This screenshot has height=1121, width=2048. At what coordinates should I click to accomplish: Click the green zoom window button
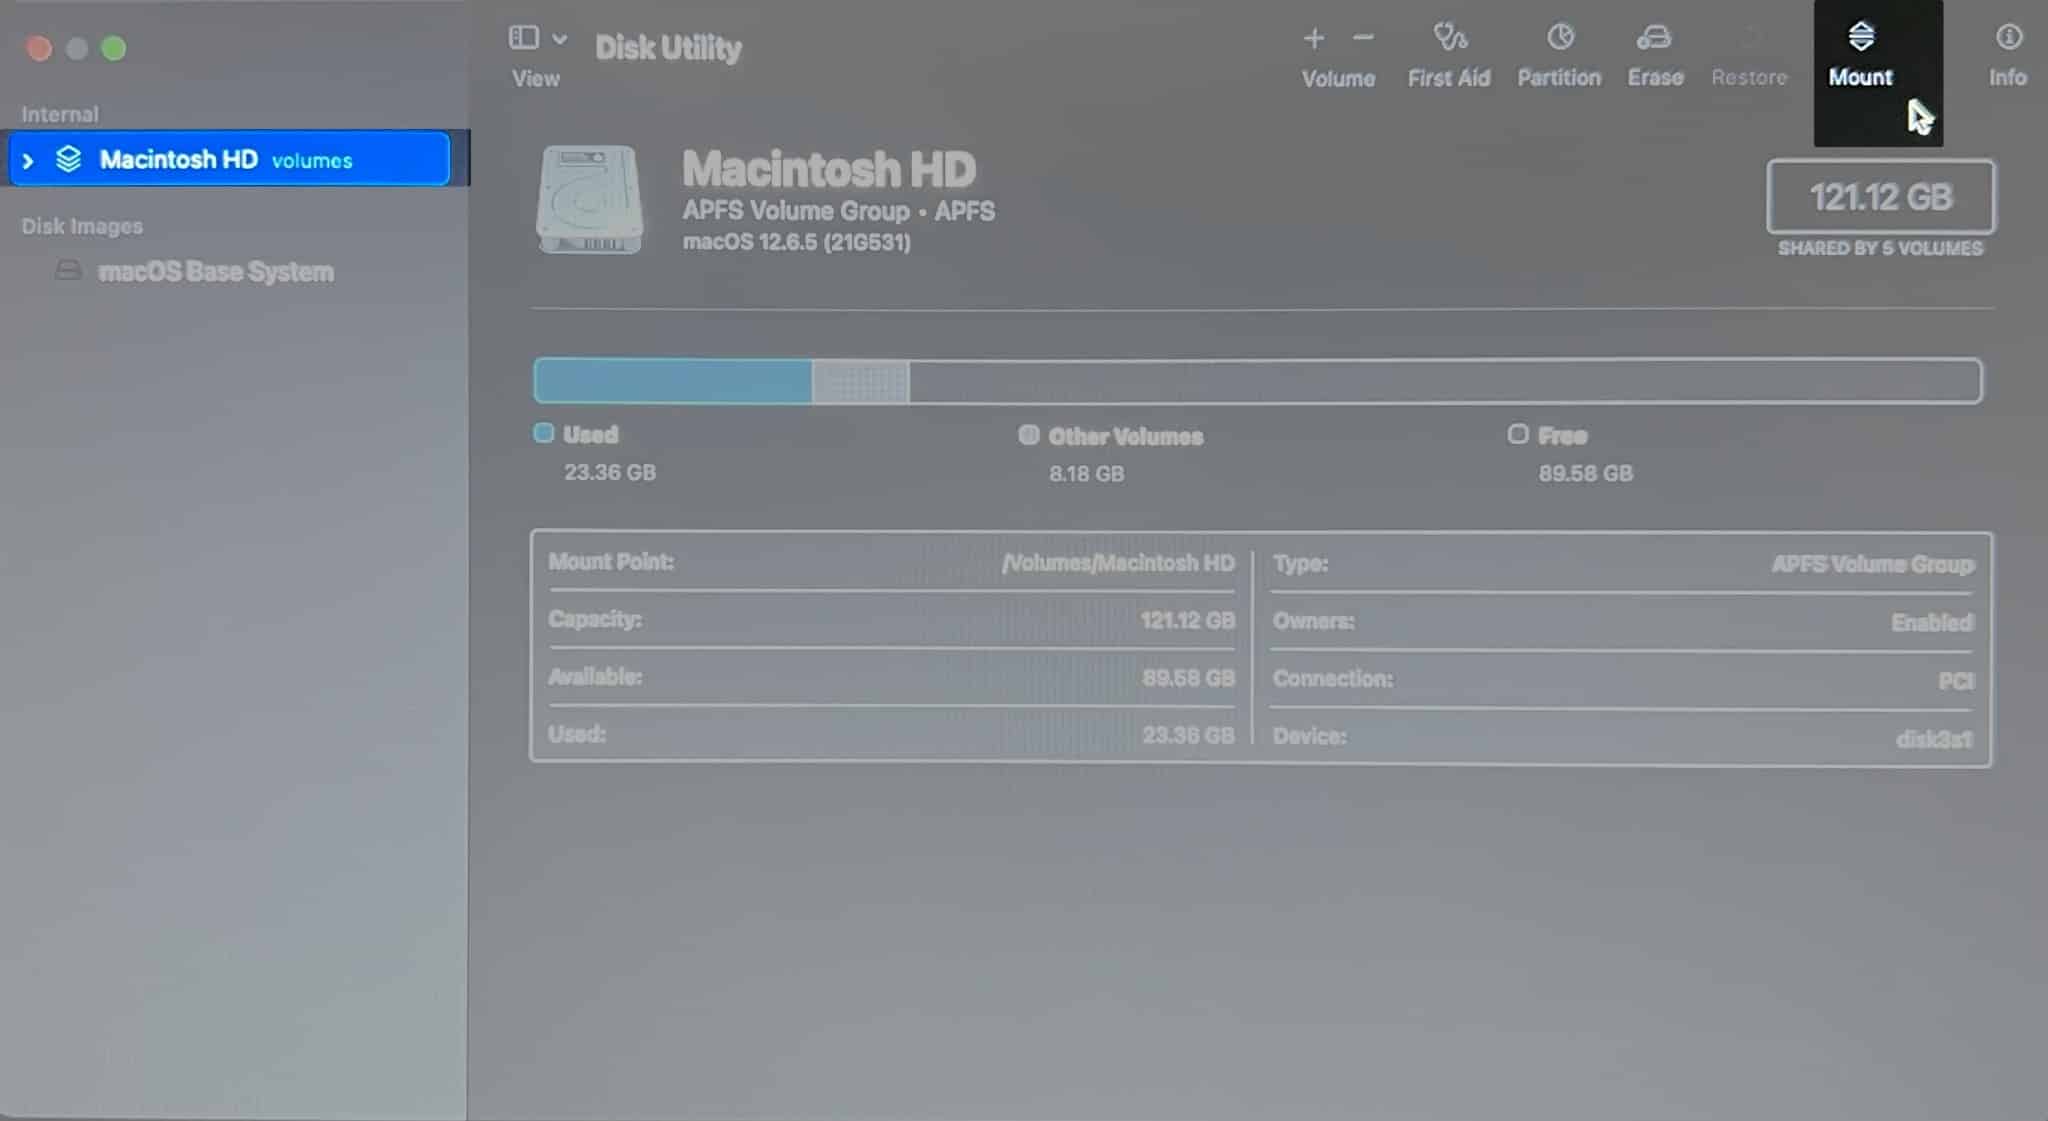coord(114,48)
